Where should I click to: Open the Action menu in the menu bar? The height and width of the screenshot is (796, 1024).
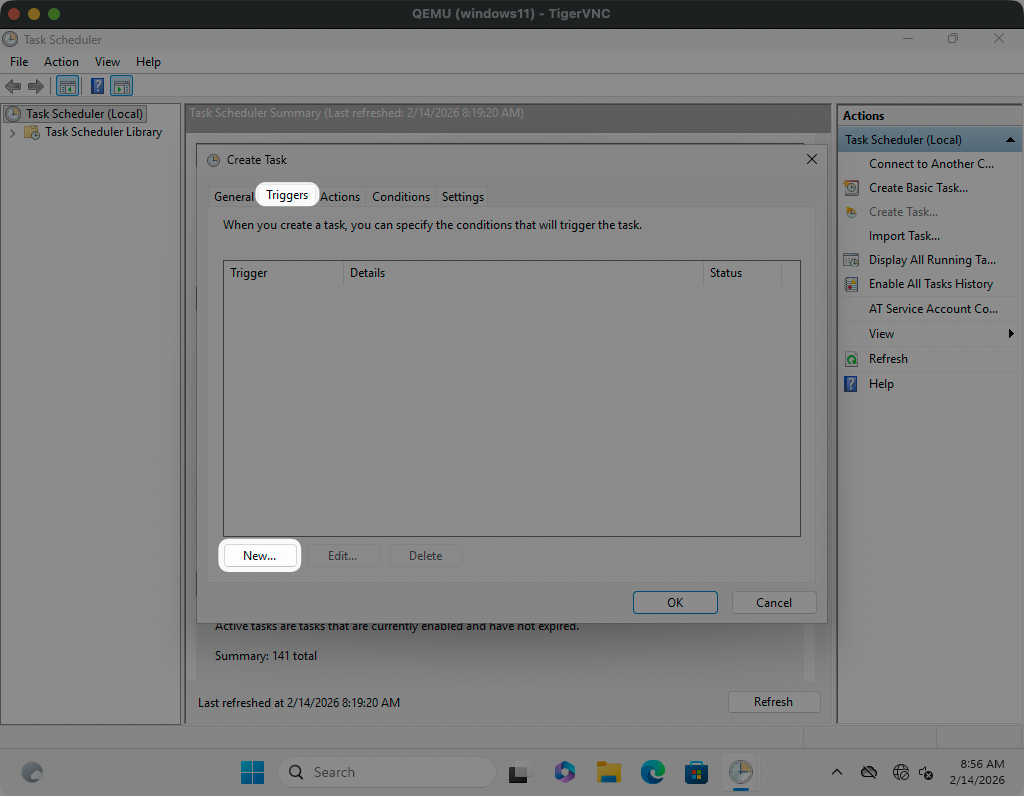pos(61,62)
